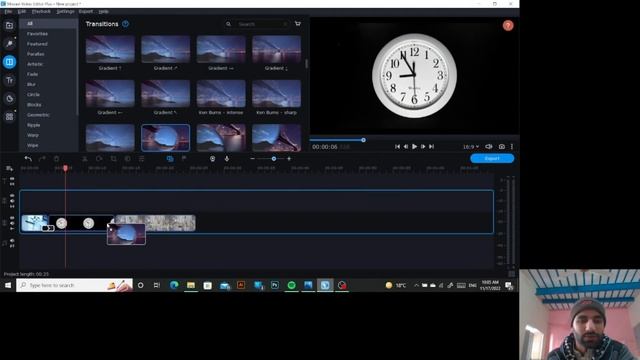
Task: Undo the last action
Action: pyautogui.click(x=28, y=158)
